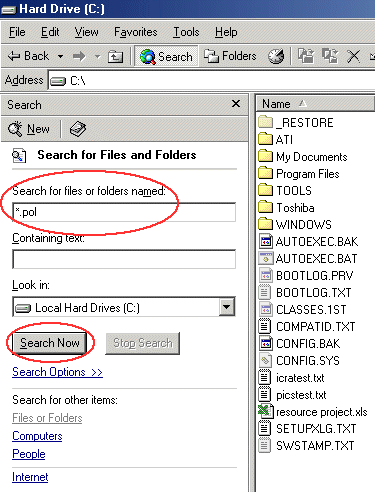Select the Toshiba folder
375x492 pixels.
pyautogui.click(x=286, y=207)
